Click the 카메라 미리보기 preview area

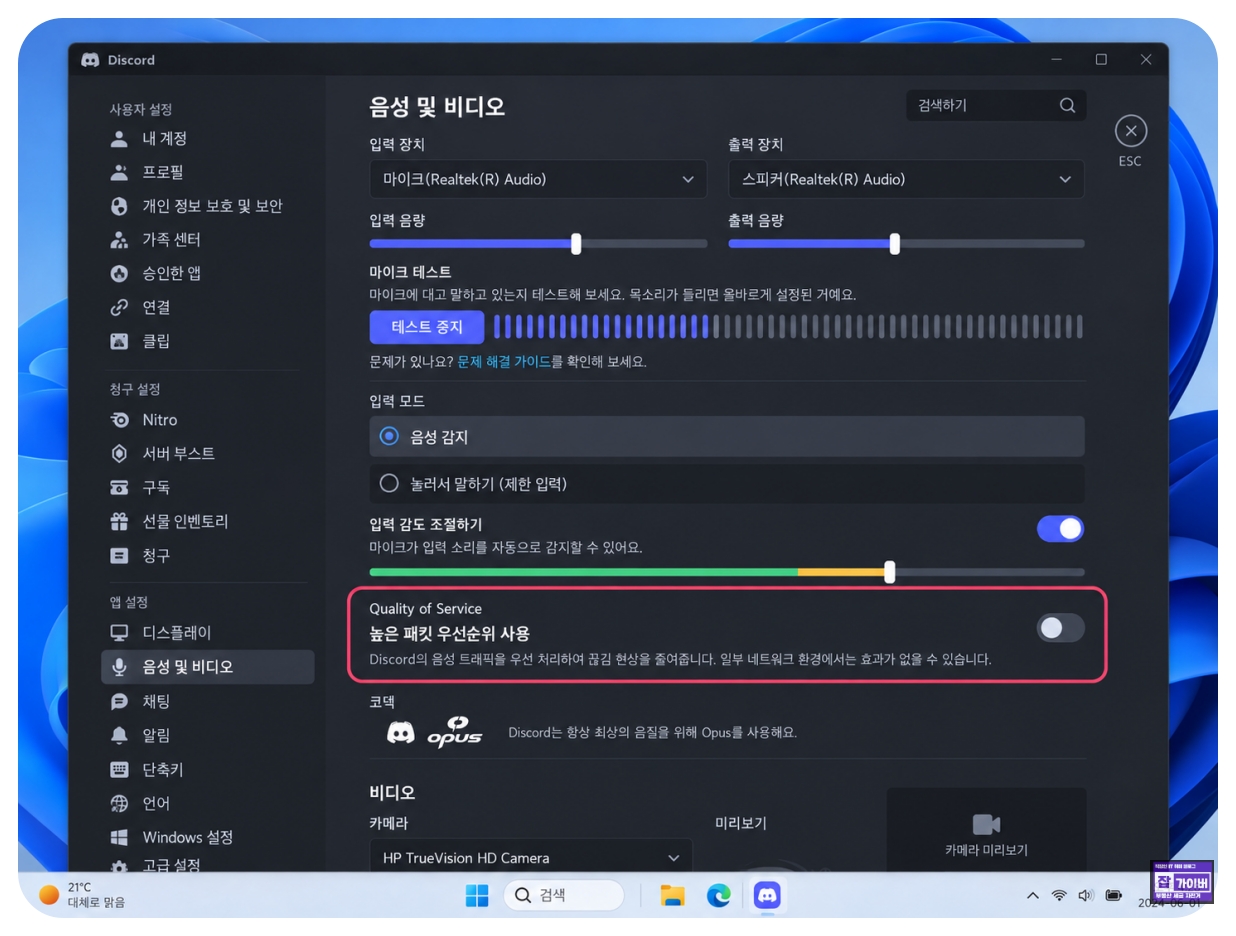(x=986, y=830)
